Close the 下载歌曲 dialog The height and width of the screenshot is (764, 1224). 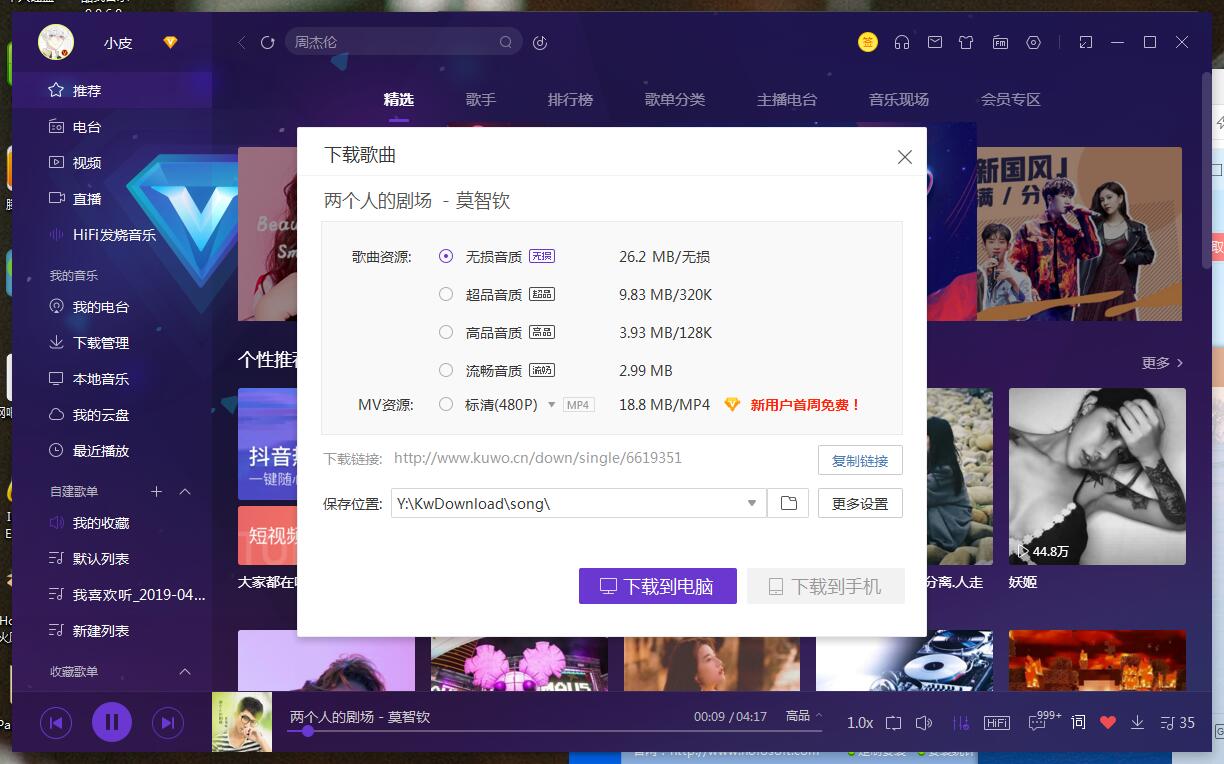tap(905, 157)
